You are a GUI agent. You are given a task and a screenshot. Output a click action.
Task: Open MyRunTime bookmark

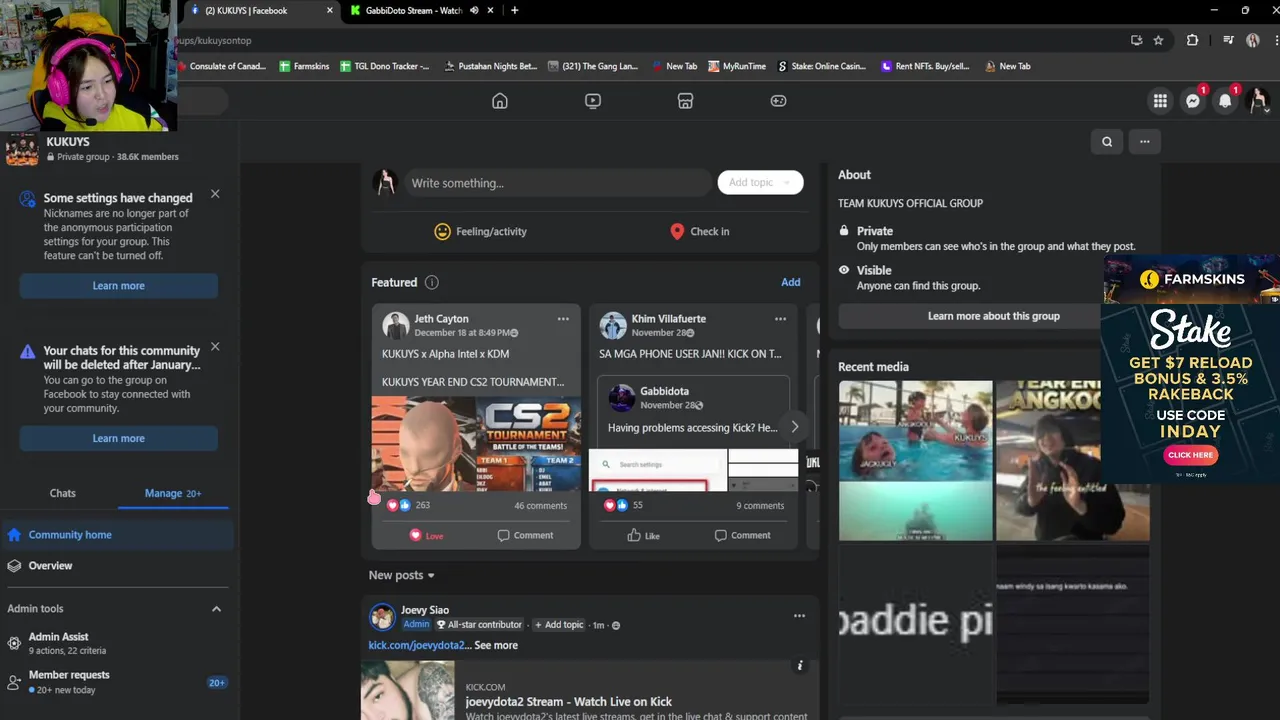[737, 66]
